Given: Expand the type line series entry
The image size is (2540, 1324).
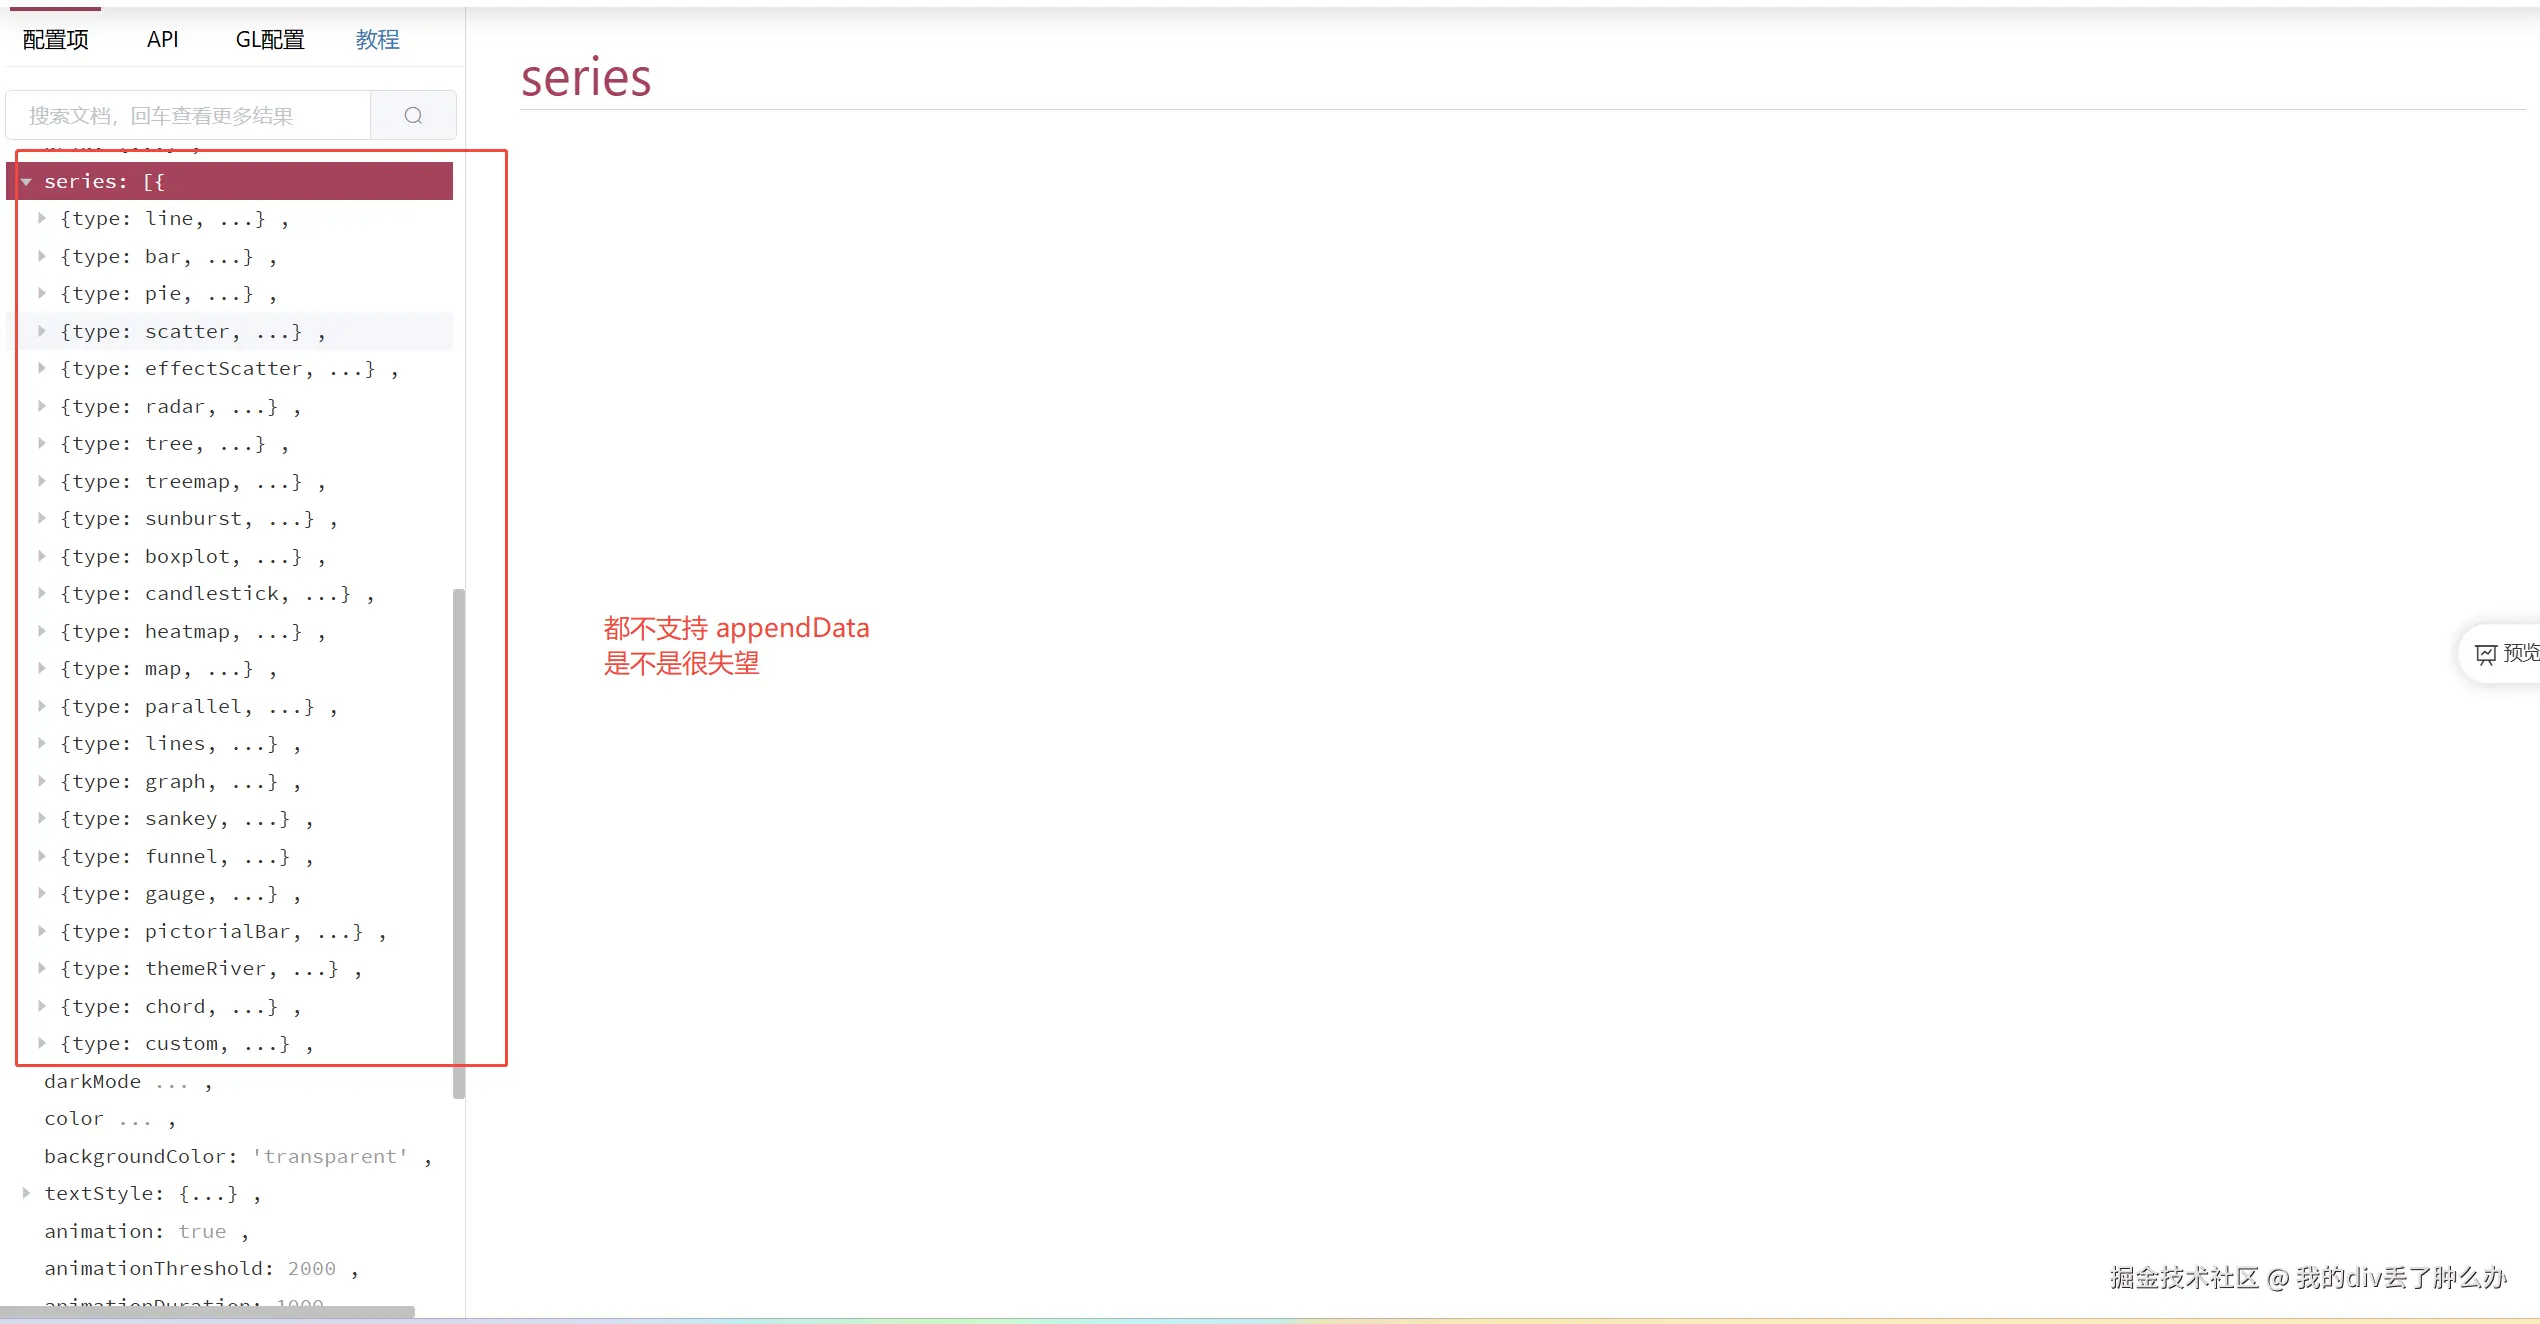Looking at the screenshot, I should [42, 218].
